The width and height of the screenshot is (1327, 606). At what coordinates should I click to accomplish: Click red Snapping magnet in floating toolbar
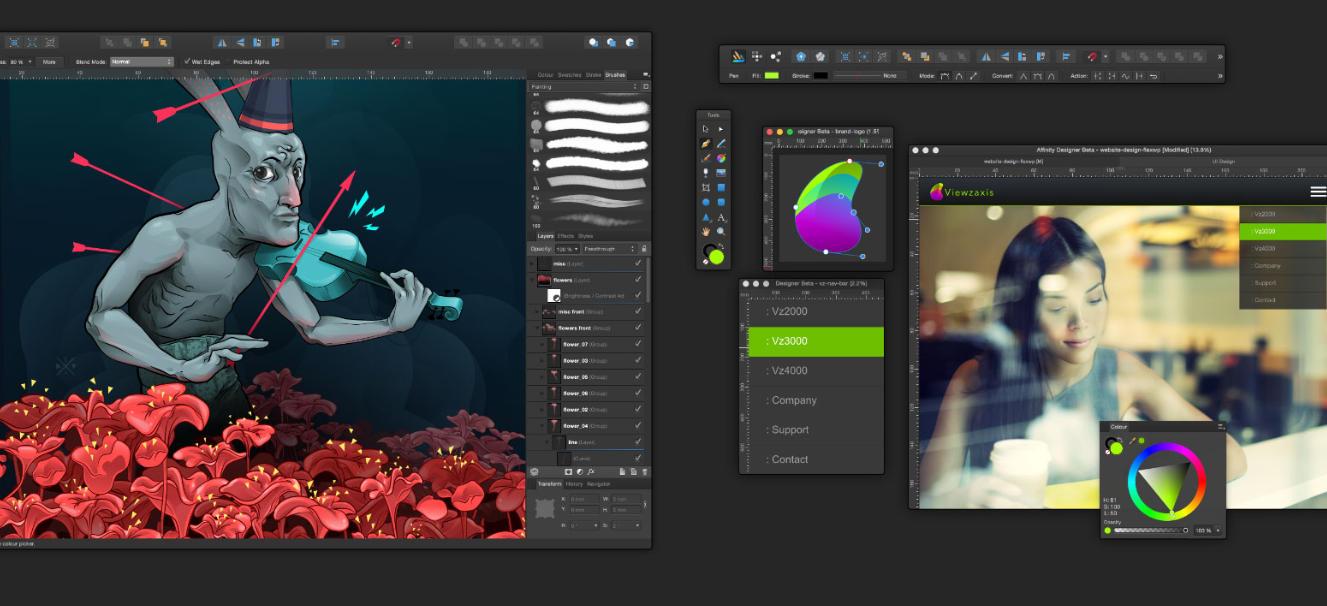pyautogui.click(x=1091, y=56)
